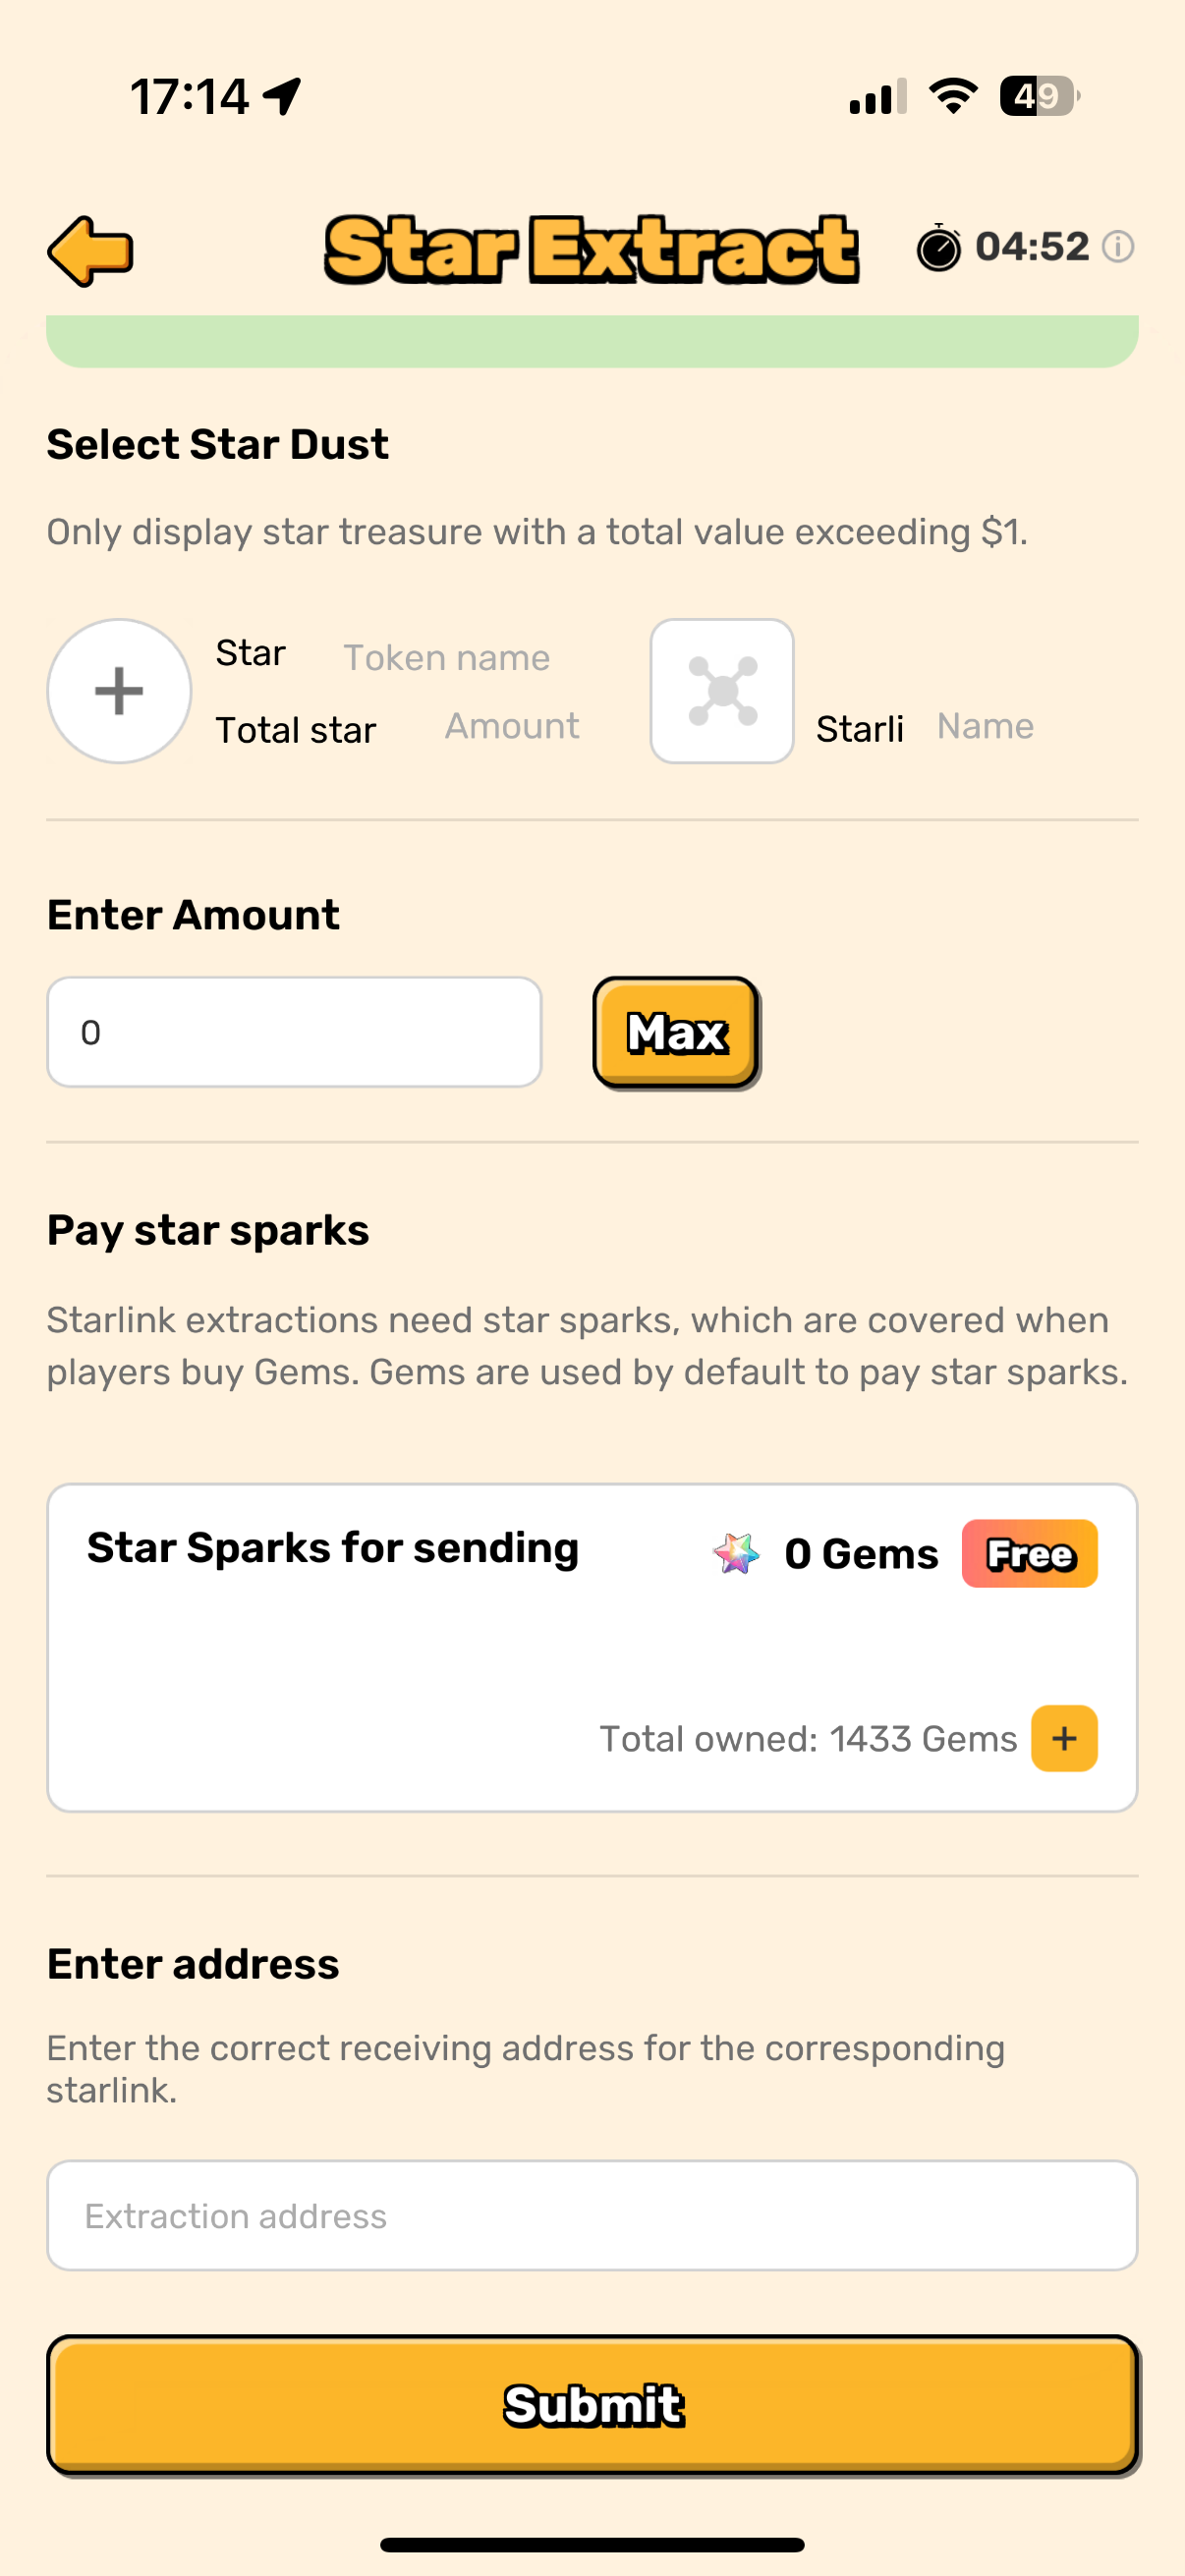
Task: Open the Starlink Name selector
Action: point(985,726)
